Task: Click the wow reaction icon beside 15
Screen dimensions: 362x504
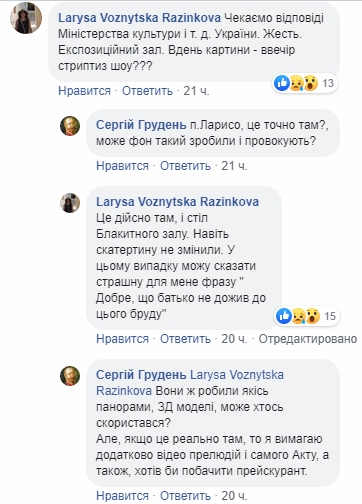Action: (x=312, y=316)
